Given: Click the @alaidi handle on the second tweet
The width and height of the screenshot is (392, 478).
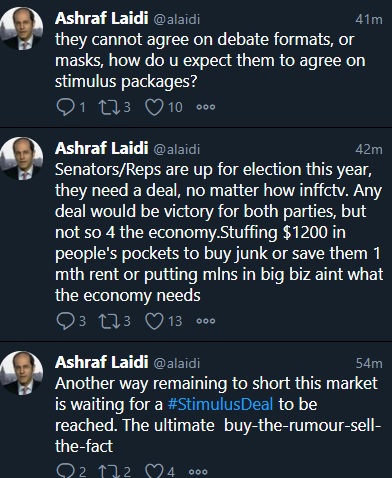Looking at the screenshot, I should point(177,149).
